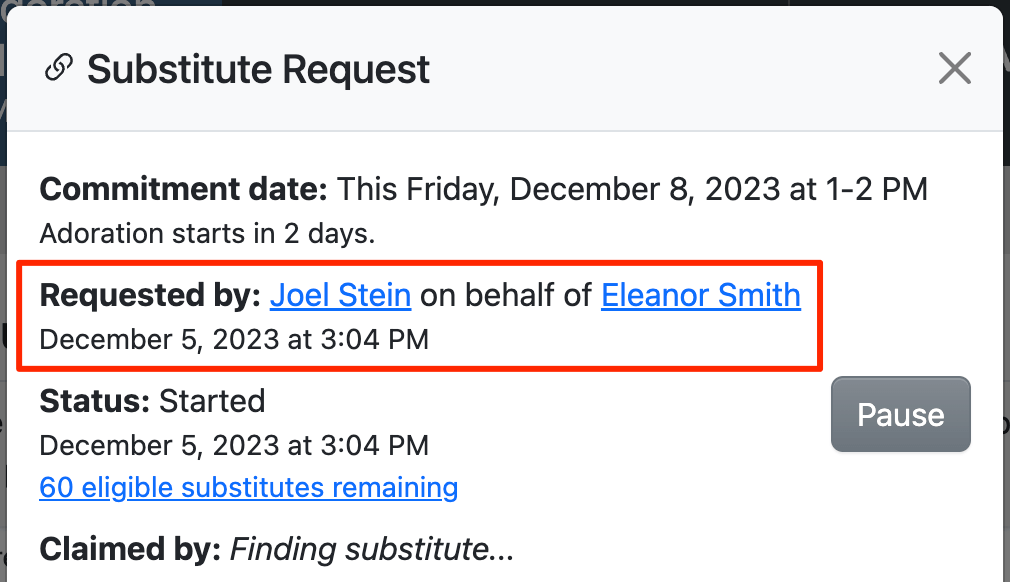The width and height of the screenshot is (1010, 582).
Task: Click the 'Adoration starts in 2 days' note
Action: click(207, 234)
